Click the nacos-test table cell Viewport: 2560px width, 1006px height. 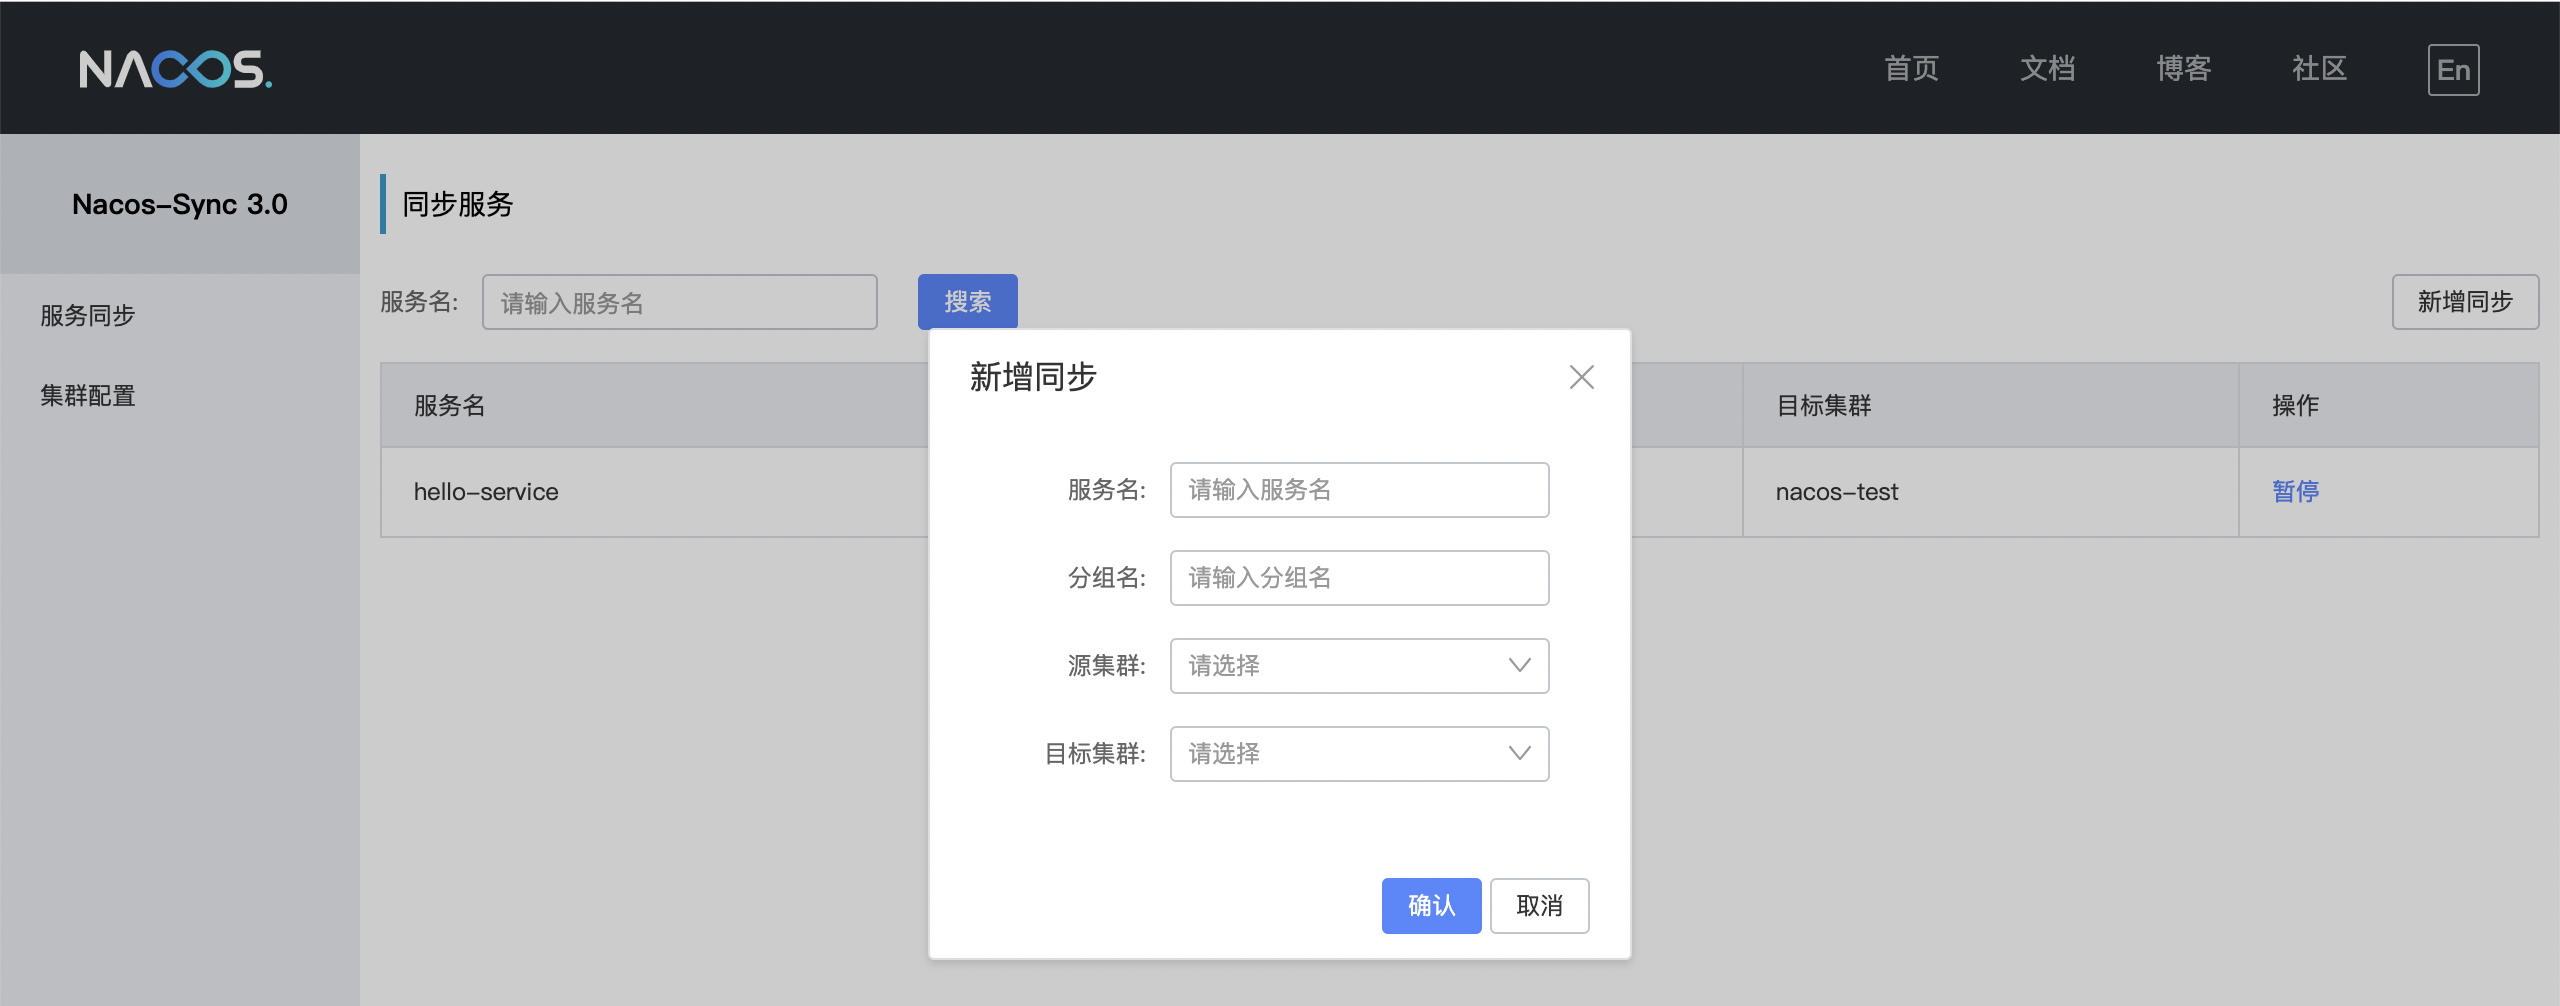point(1990,492)
